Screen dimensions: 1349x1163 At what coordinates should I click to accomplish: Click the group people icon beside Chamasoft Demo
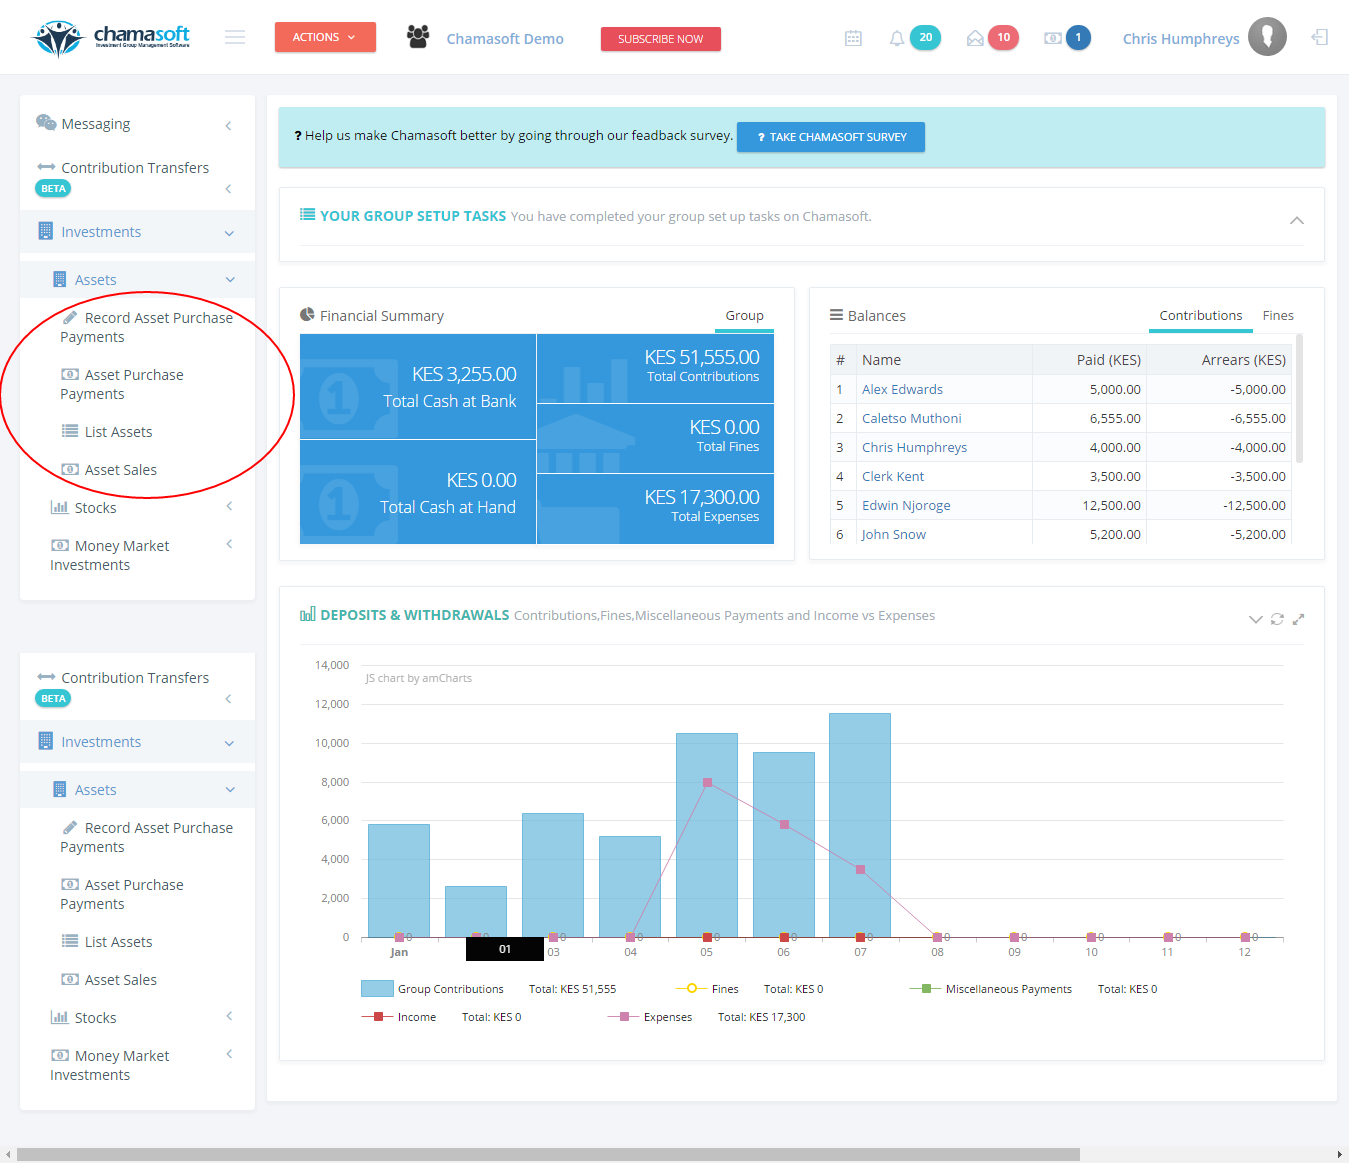click(x=418, y=37)
